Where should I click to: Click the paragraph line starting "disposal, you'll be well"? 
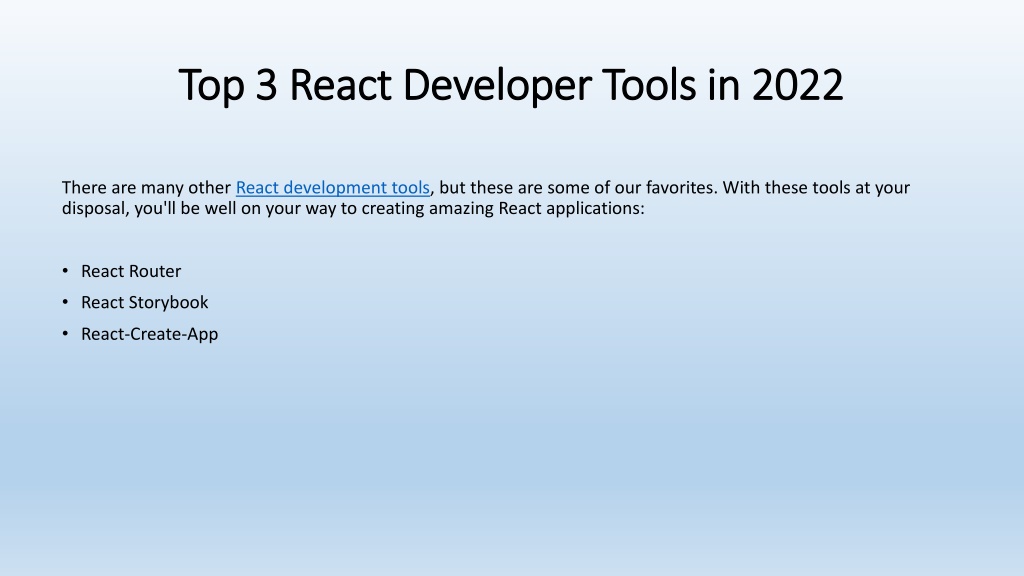tap(353, 208)
